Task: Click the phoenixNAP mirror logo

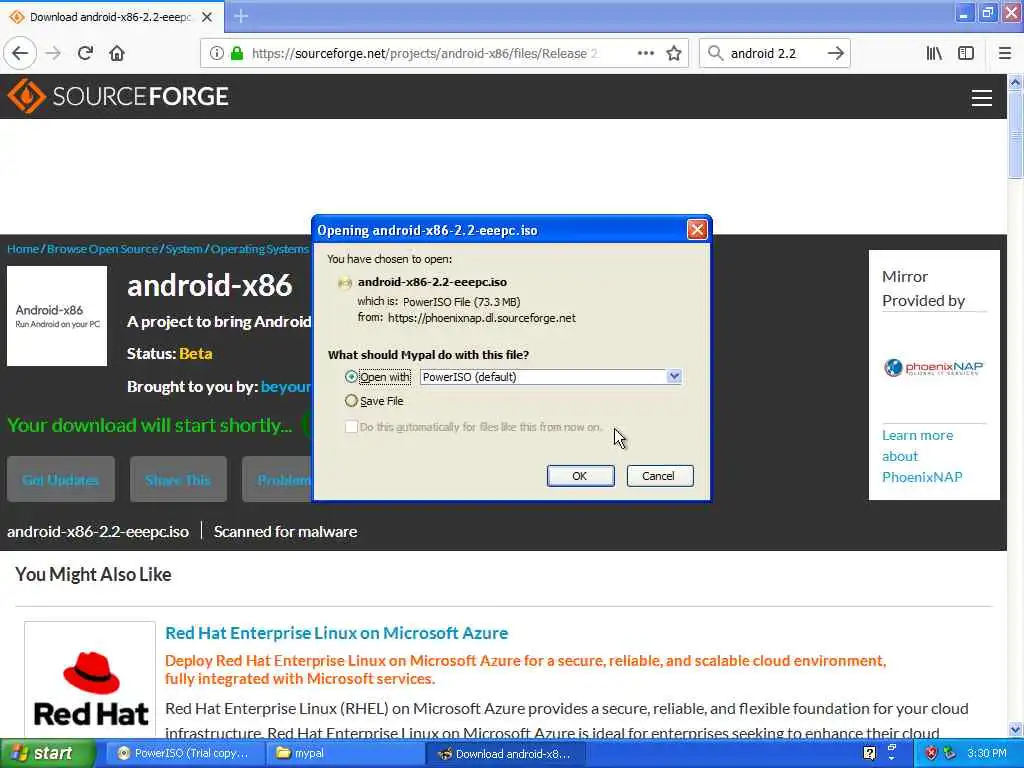Action: click(933, 367)
